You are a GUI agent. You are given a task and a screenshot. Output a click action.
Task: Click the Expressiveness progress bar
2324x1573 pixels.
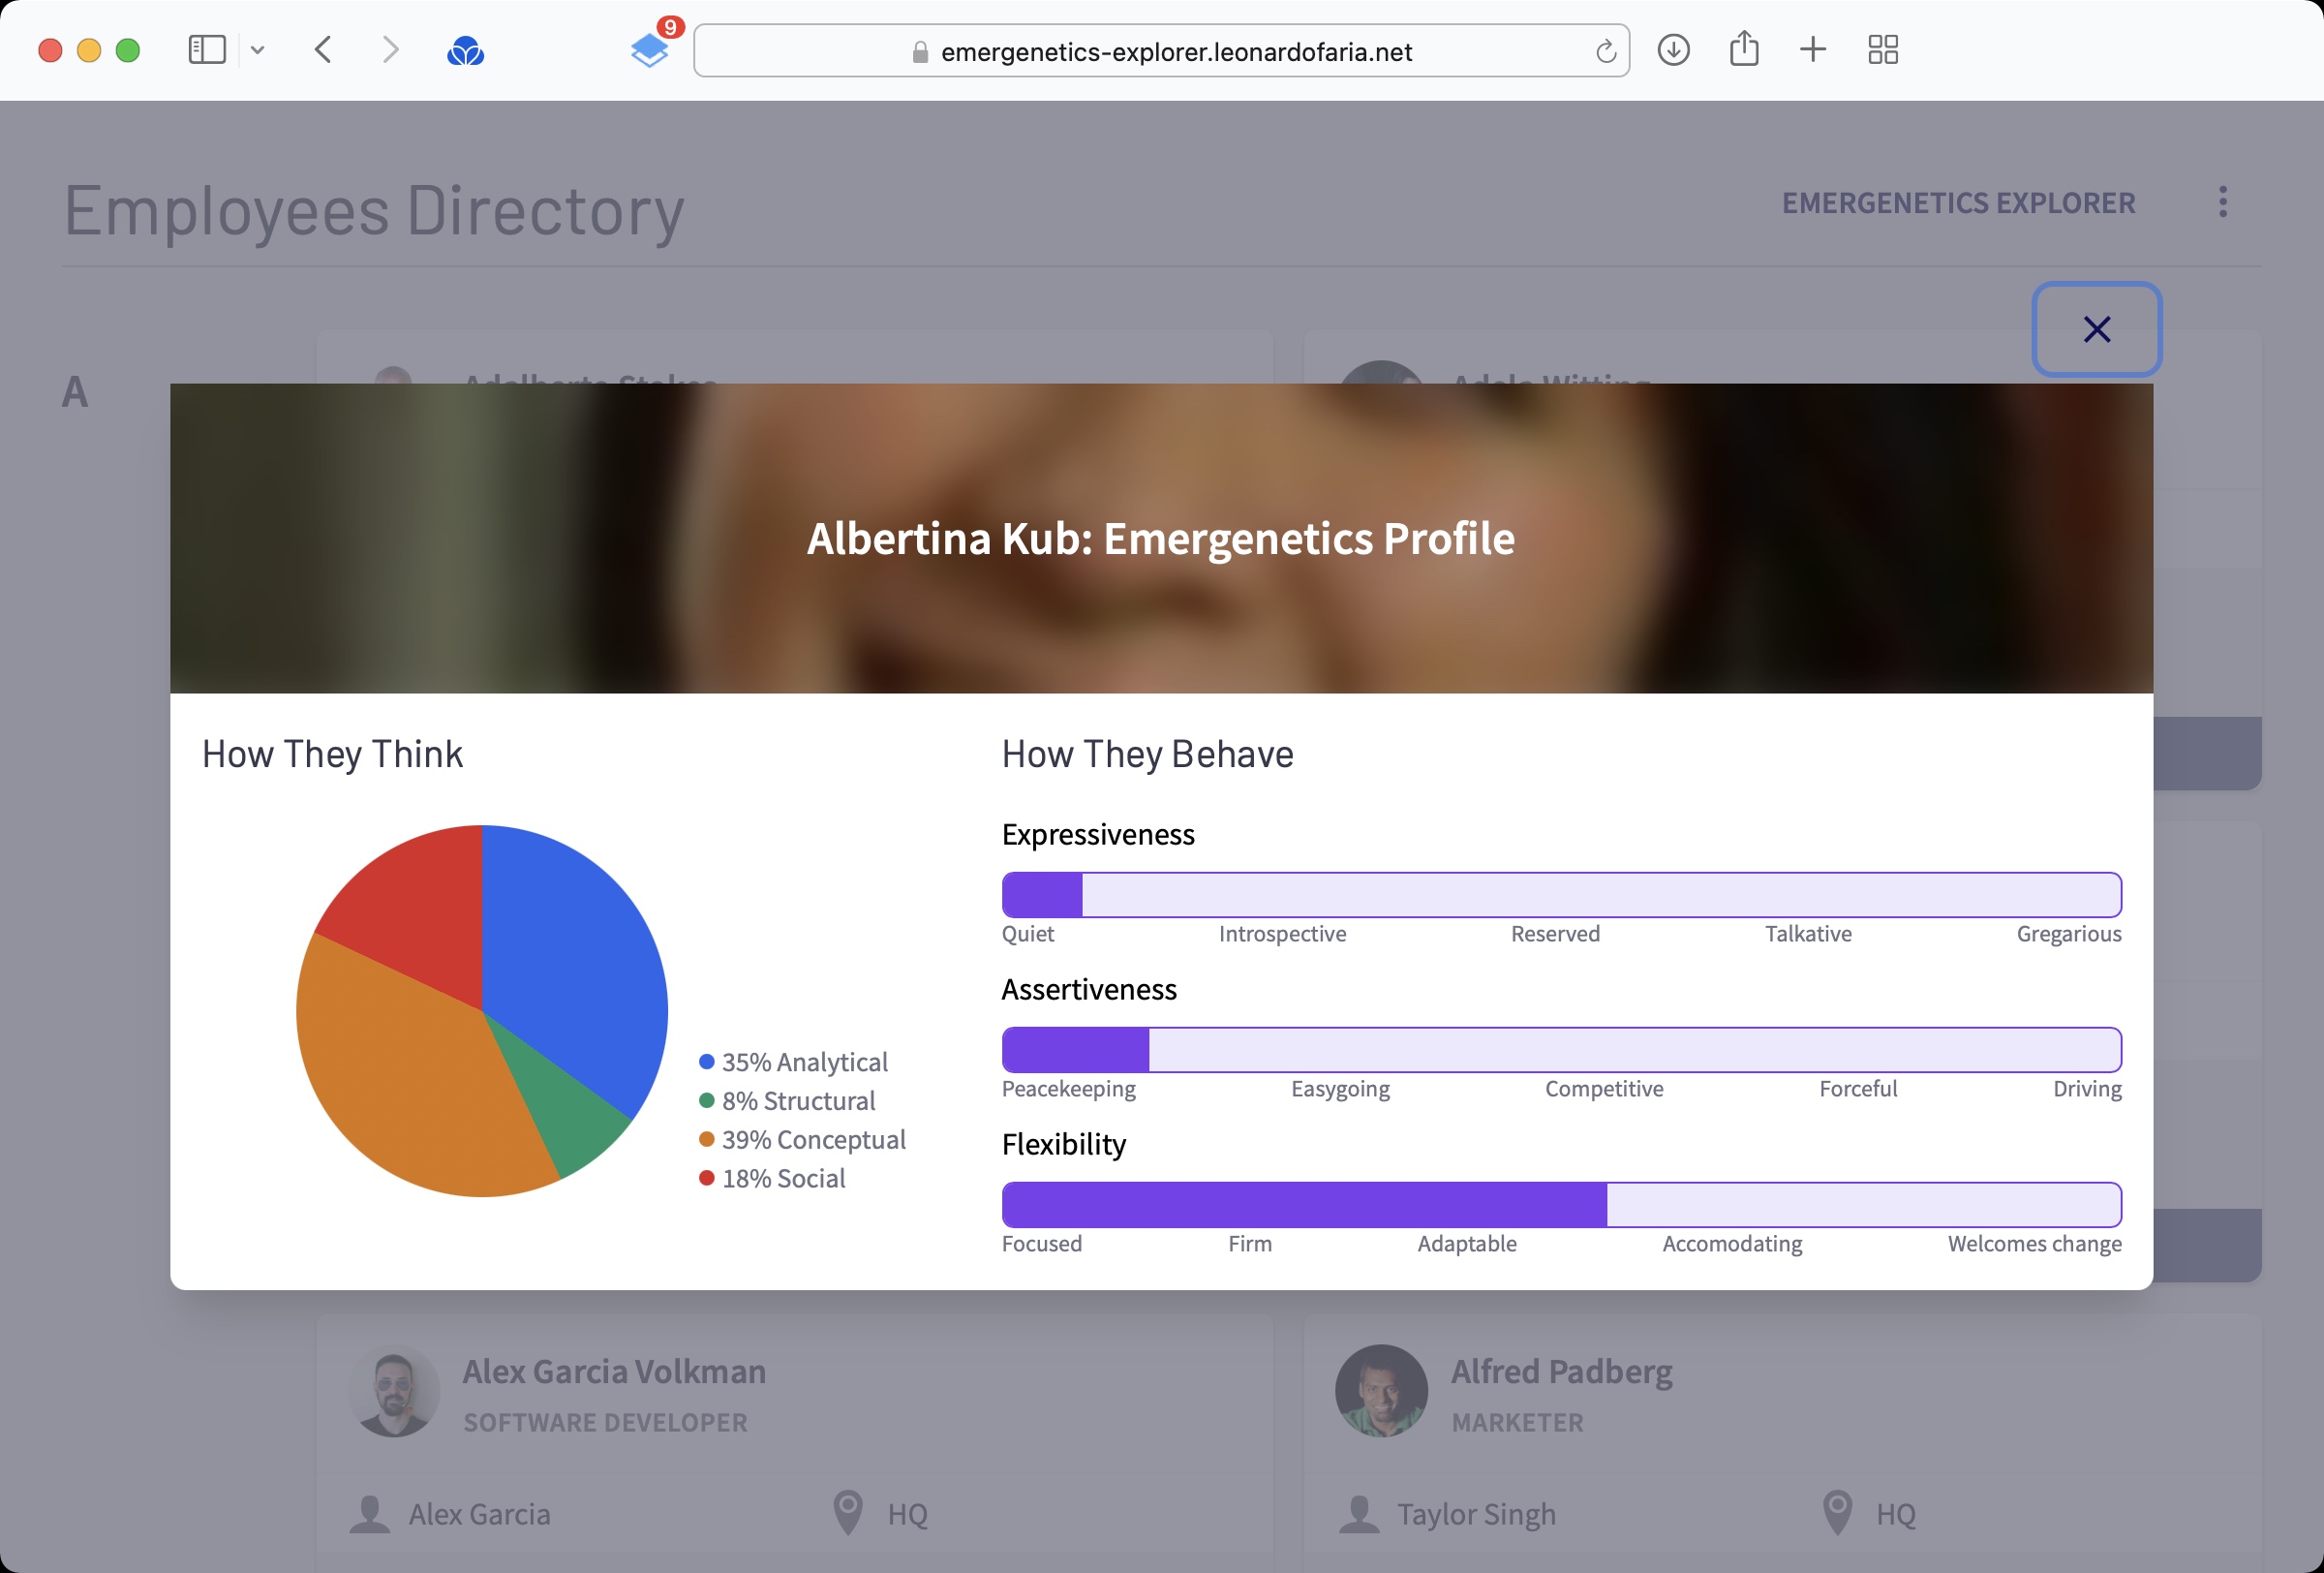[x=1561, y=895]
